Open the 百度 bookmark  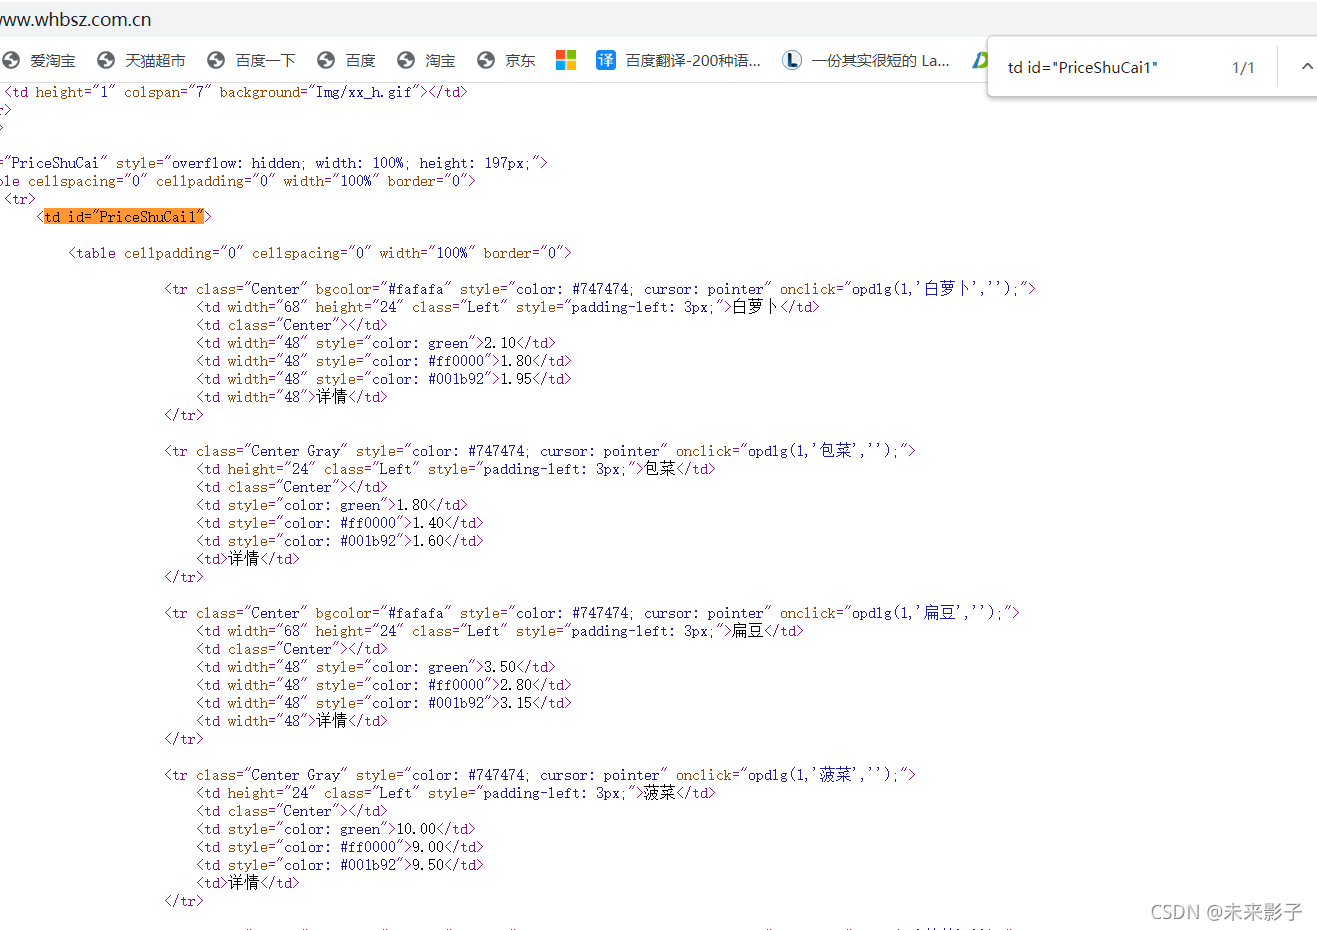347,61
